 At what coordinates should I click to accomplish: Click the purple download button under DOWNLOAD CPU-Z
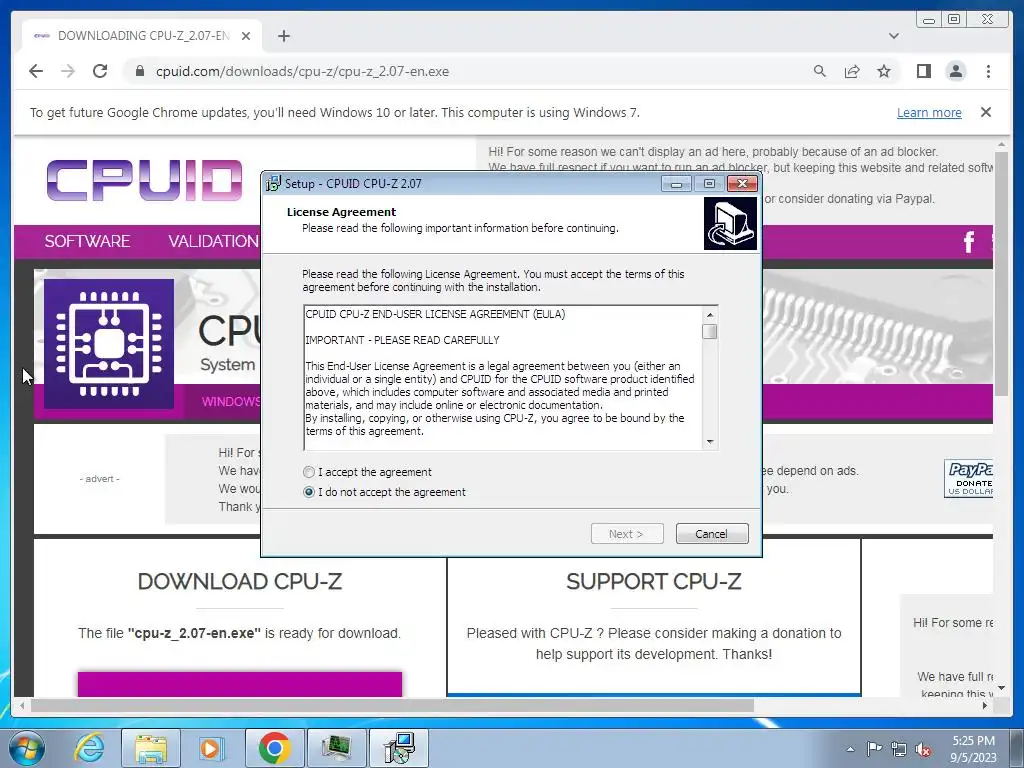[x=240, y=684]
